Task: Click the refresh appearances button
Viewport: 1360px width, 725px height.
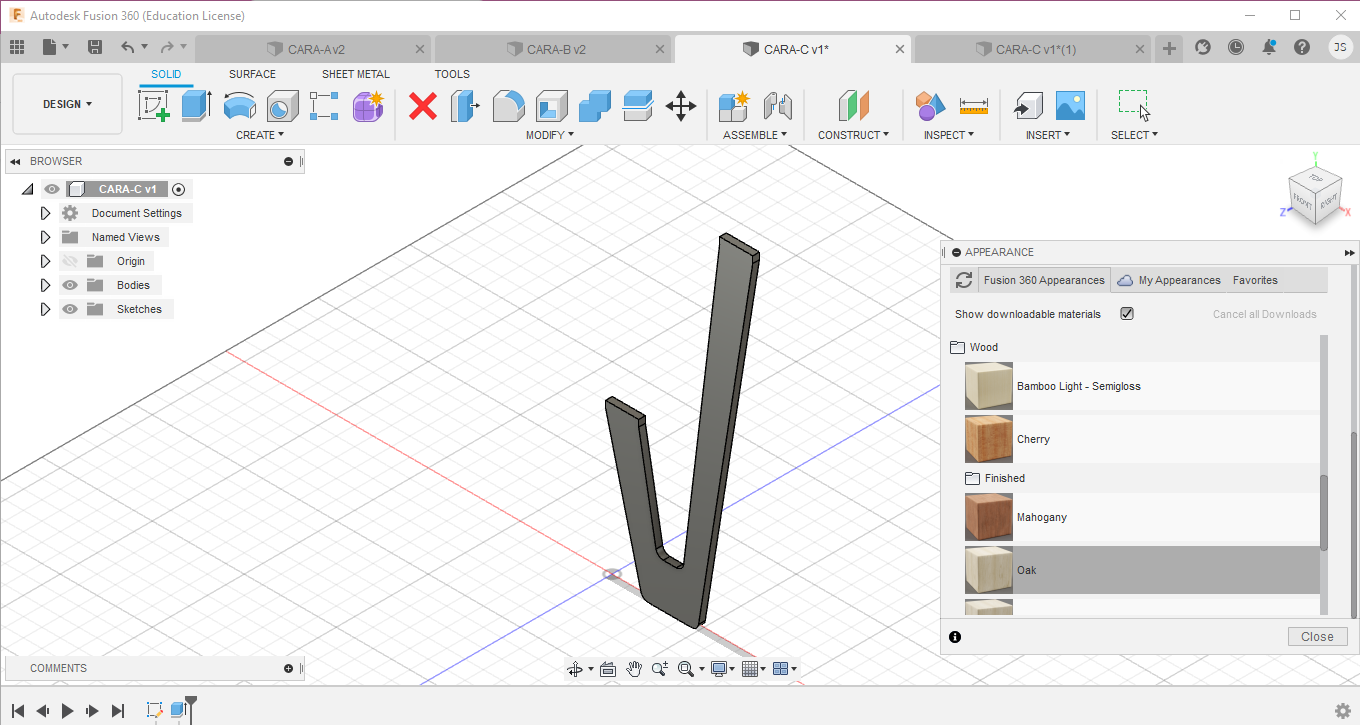Action: (963, 280)
